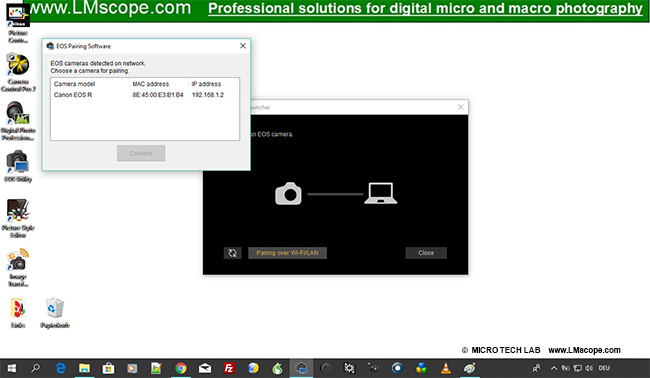This screenshot has width=650, height=378.
Task: Click the www.LMscope.com banner text
Action: [x=110, y=8]
